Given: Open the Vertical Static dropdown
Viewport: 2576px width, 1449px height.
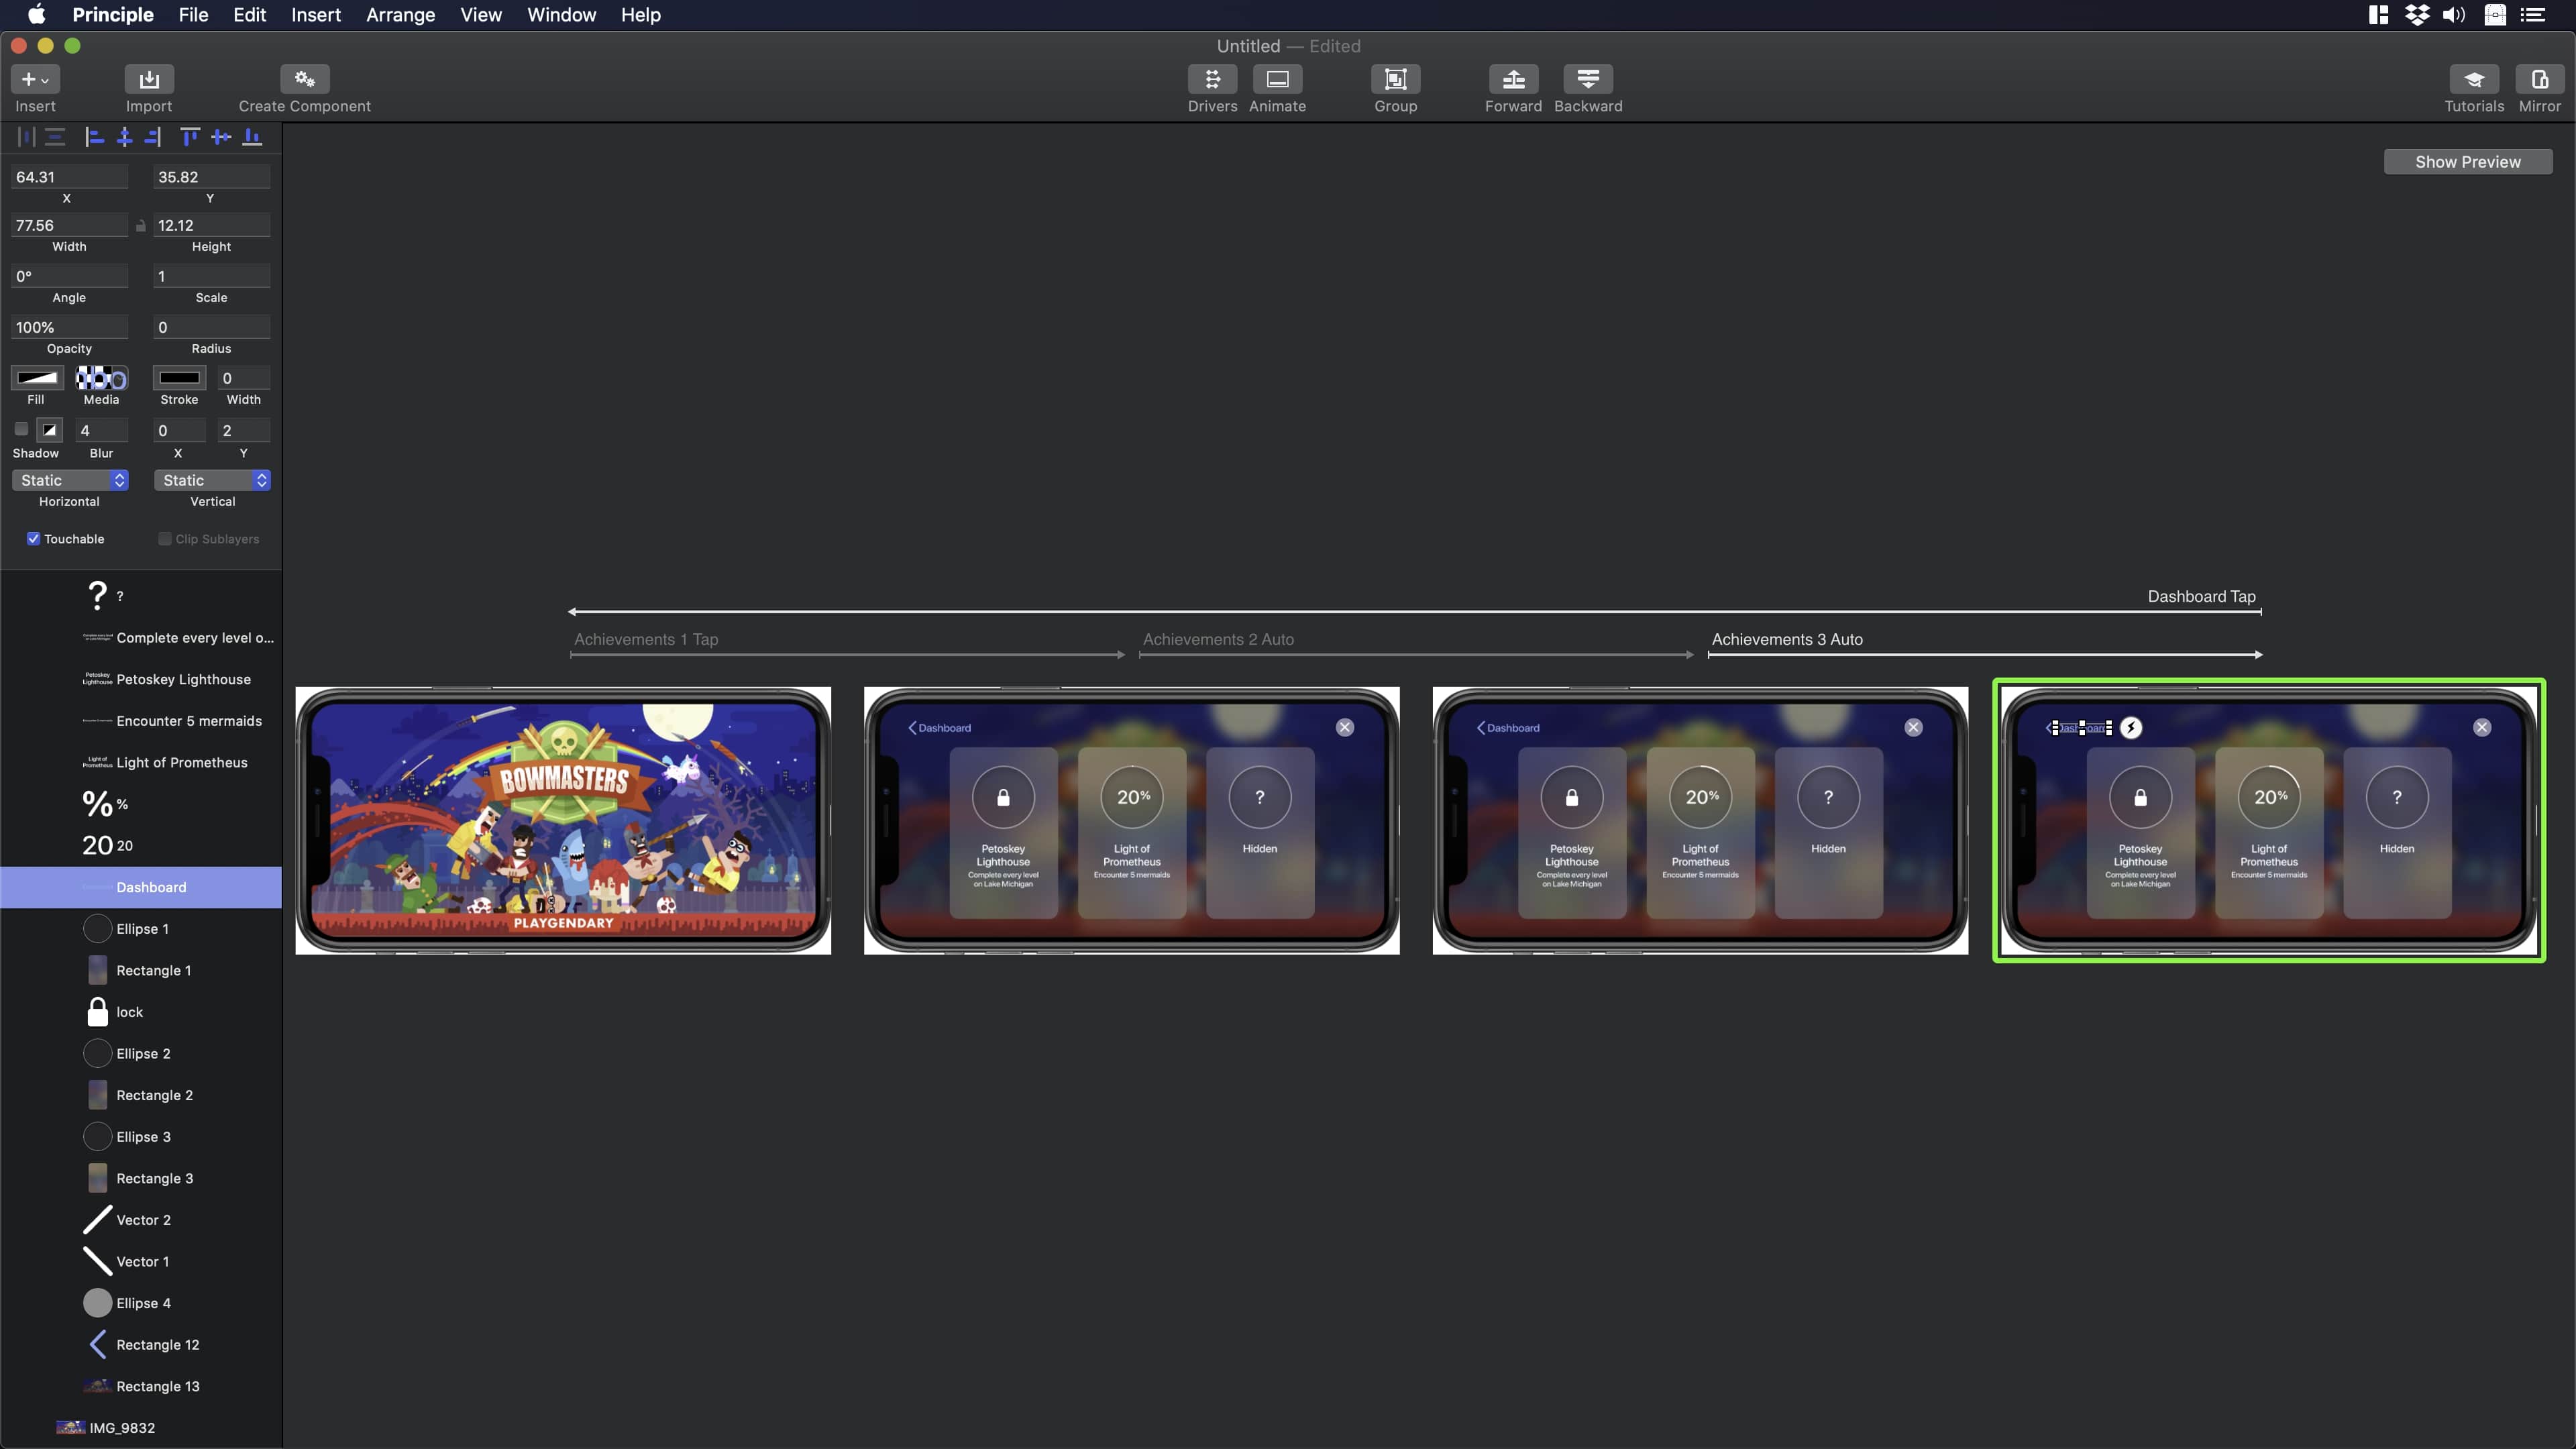Looking at the screenshot, I should 212,481.
